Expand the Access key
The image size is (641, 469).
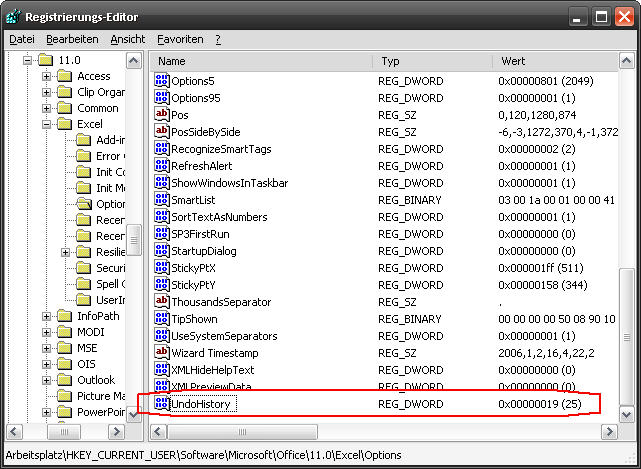[x=46, y=76]
